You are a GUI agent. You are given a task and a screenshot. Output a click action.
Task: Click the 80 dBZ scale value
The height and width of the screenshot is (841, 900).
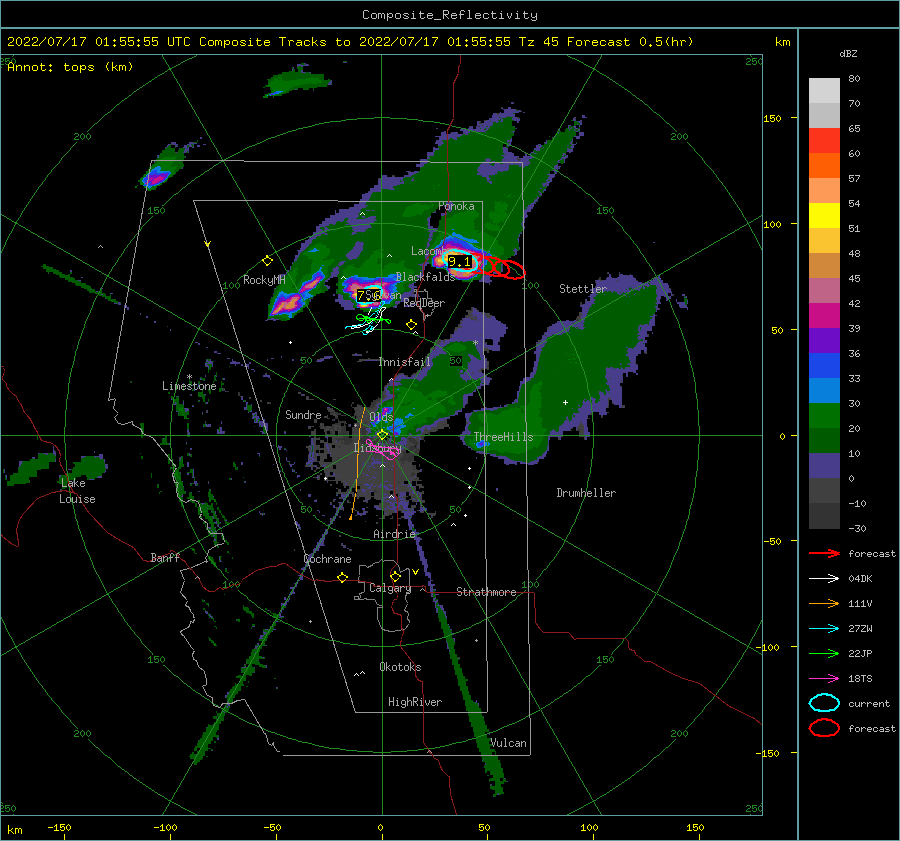pyautogui.click(x=854, y=79)
